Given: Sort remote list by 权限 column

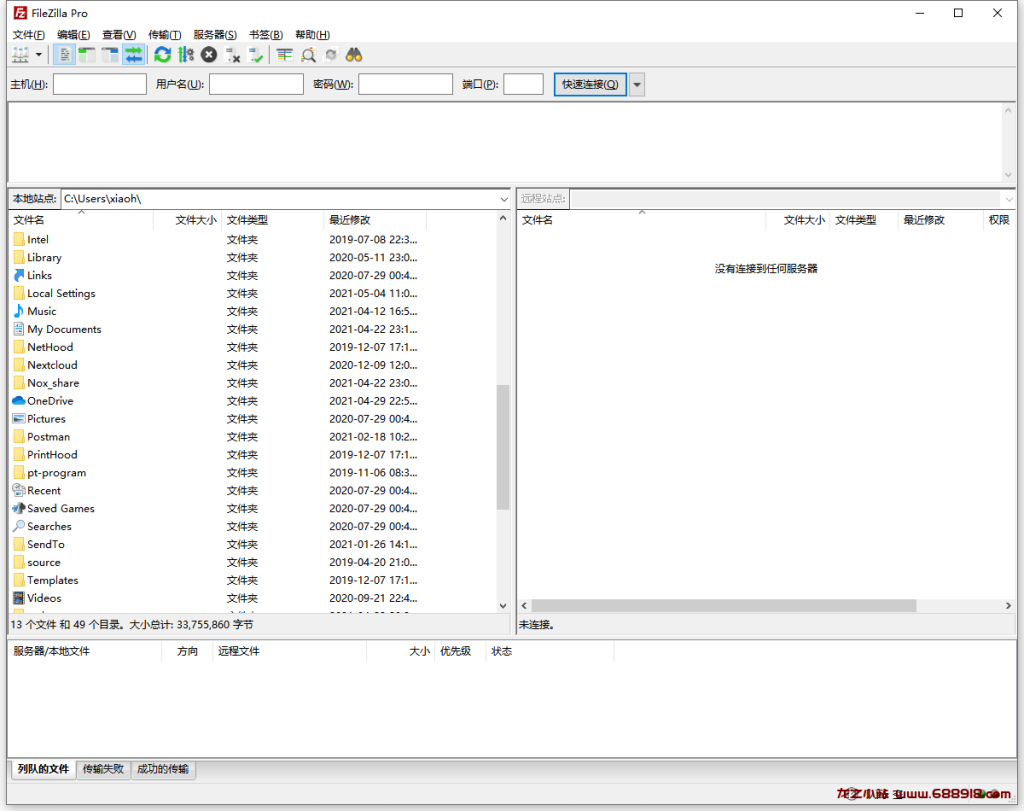Looking at the screenshot, I should [999, 220].
